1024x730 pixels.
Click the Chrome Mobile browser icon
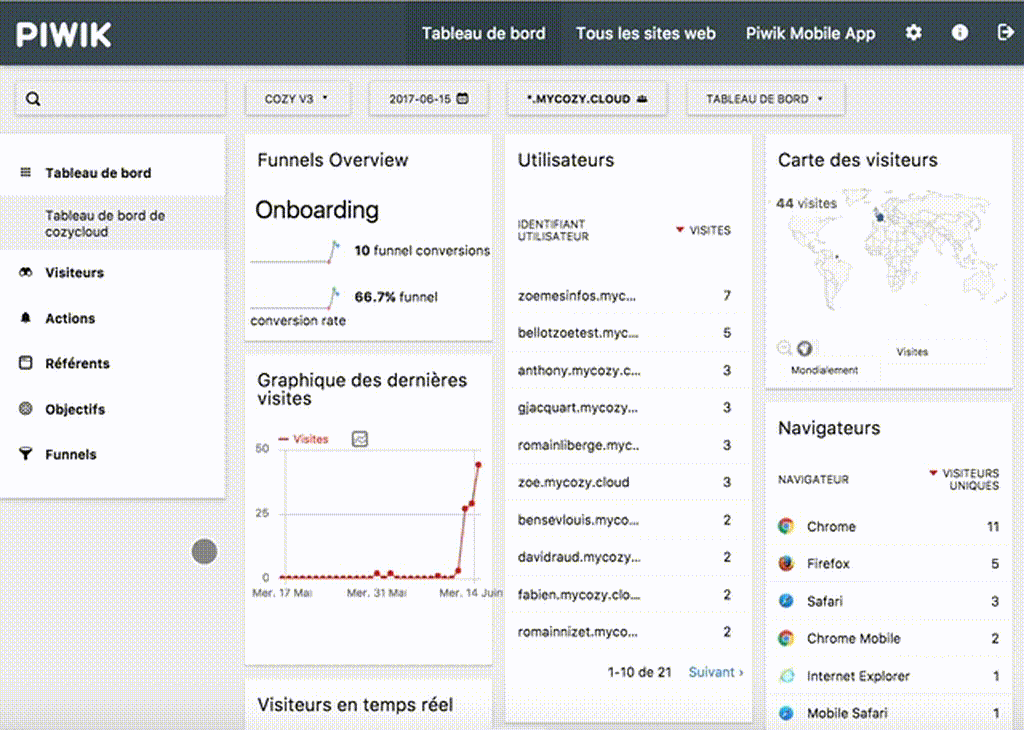click(x=786, y=638)
